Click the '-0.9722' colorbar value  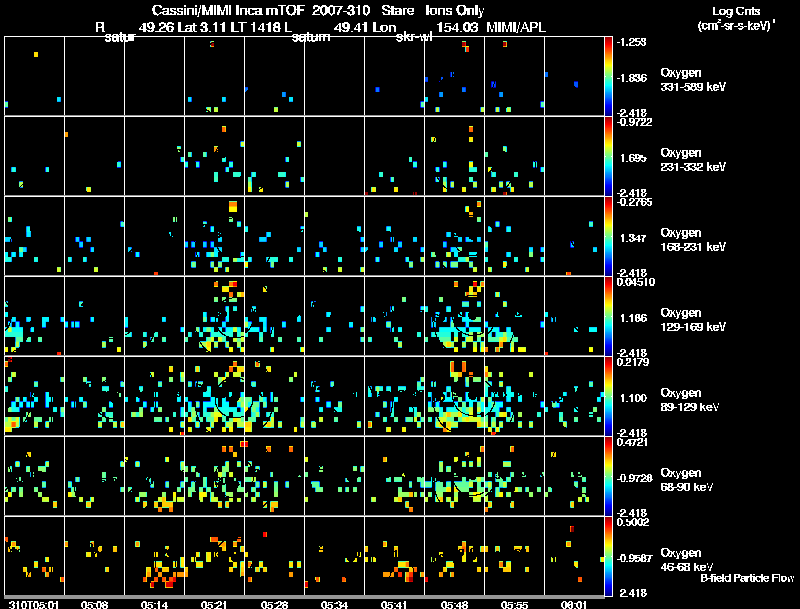635,122
